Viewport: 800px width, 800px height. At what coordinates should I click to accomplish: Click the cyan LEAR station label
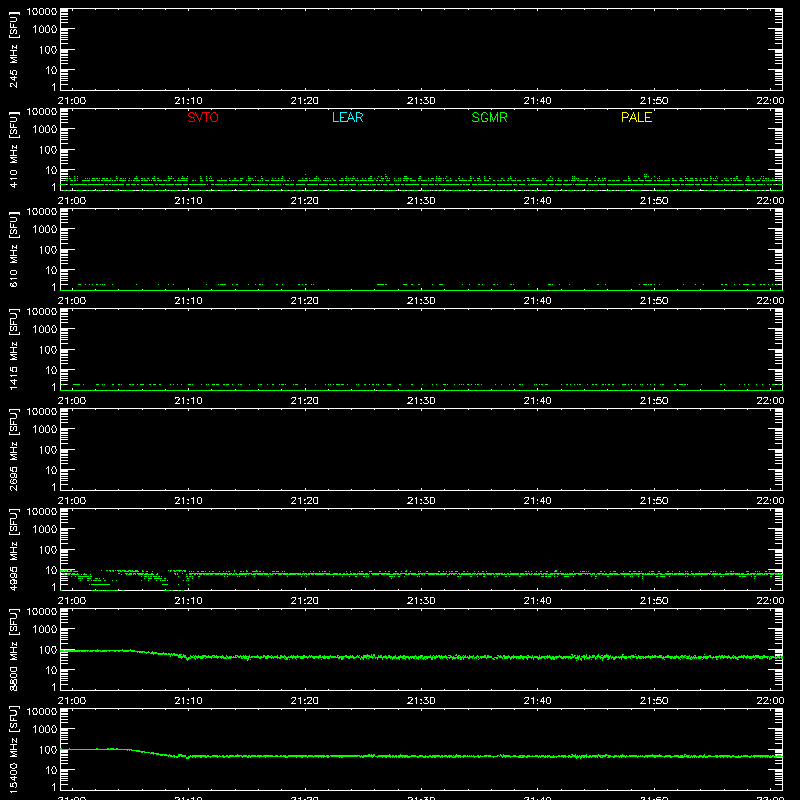[x=347, y=117]
